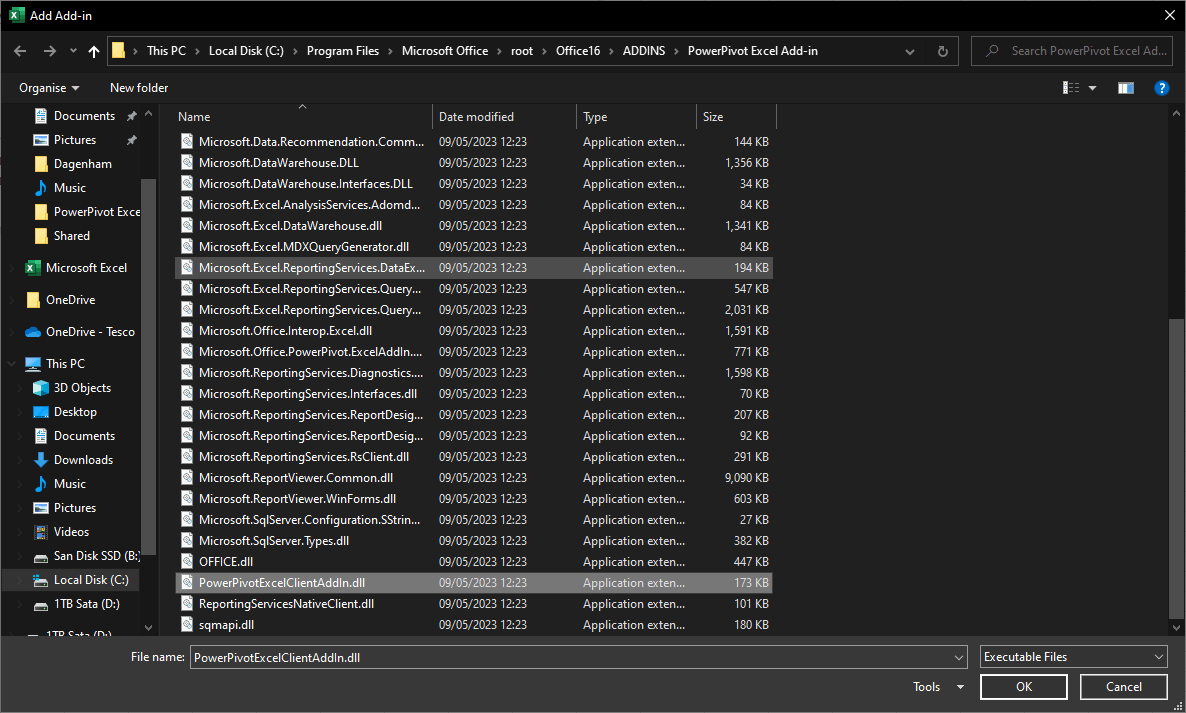Refresh the PowerPivot Excel Add-in folder

[942, 51]
